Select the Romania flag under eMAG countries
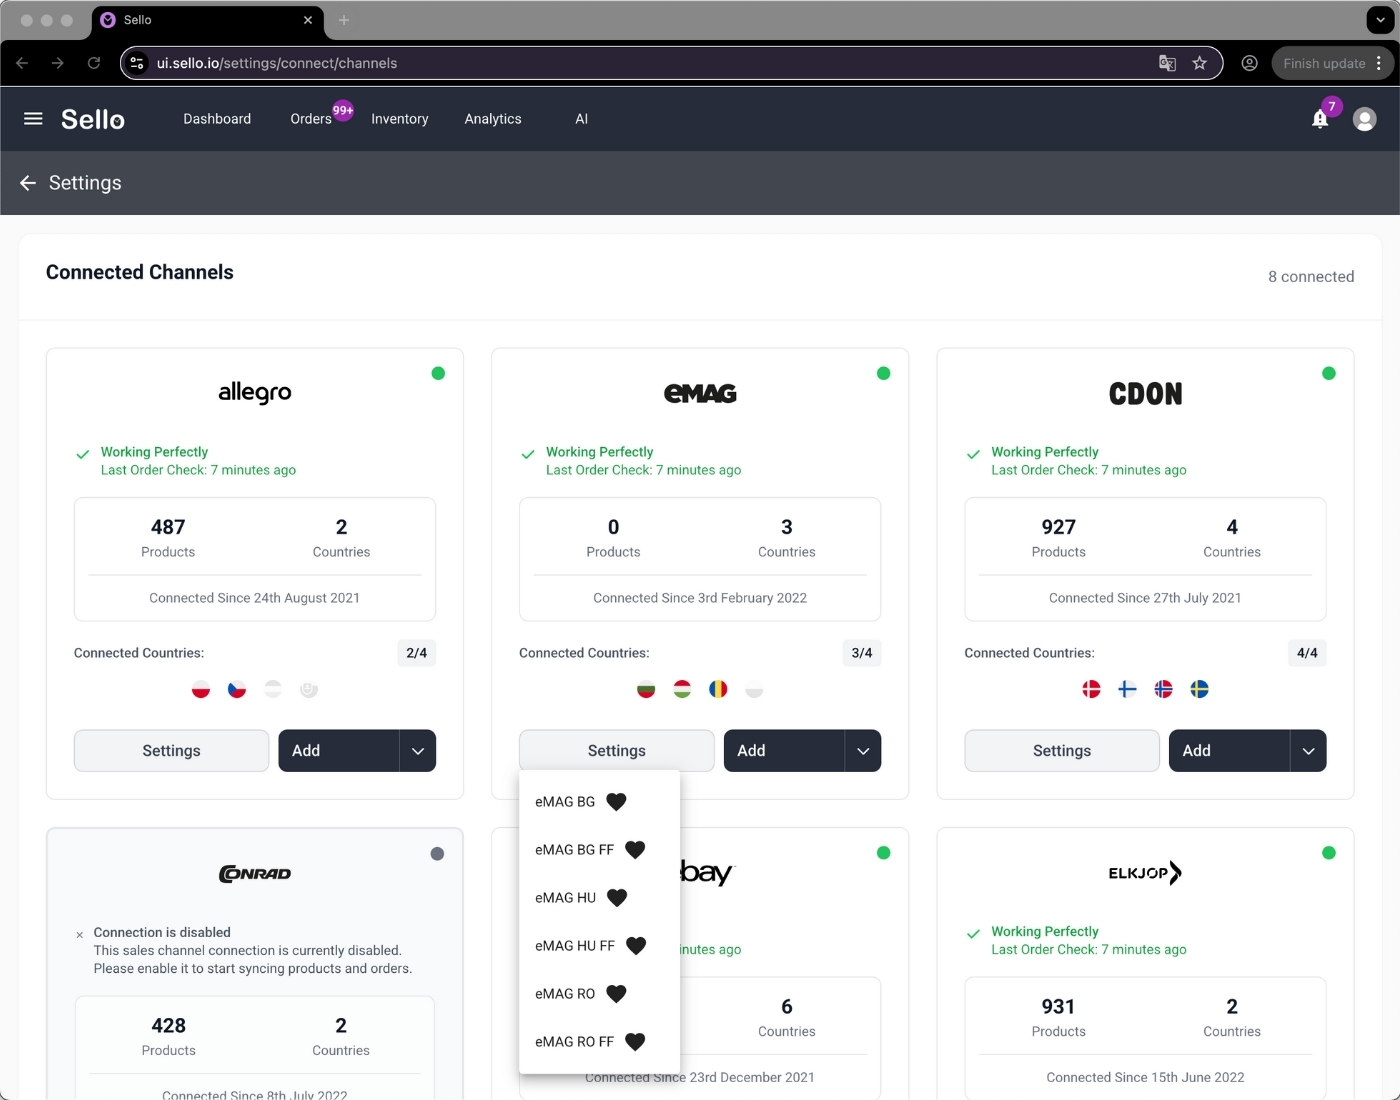This screenshot has height=1100, width=1400. pos(718,689)
